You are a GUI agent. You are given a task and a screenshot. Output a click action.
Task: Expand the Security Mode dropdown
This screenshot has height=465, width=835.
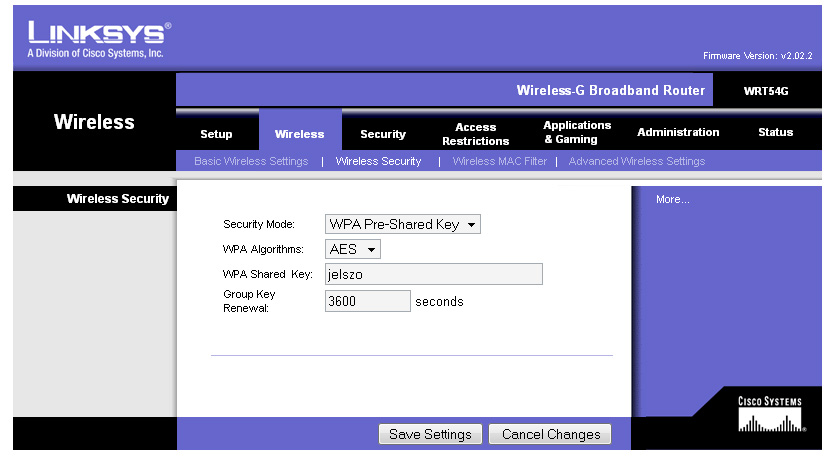tap(403, 224)
